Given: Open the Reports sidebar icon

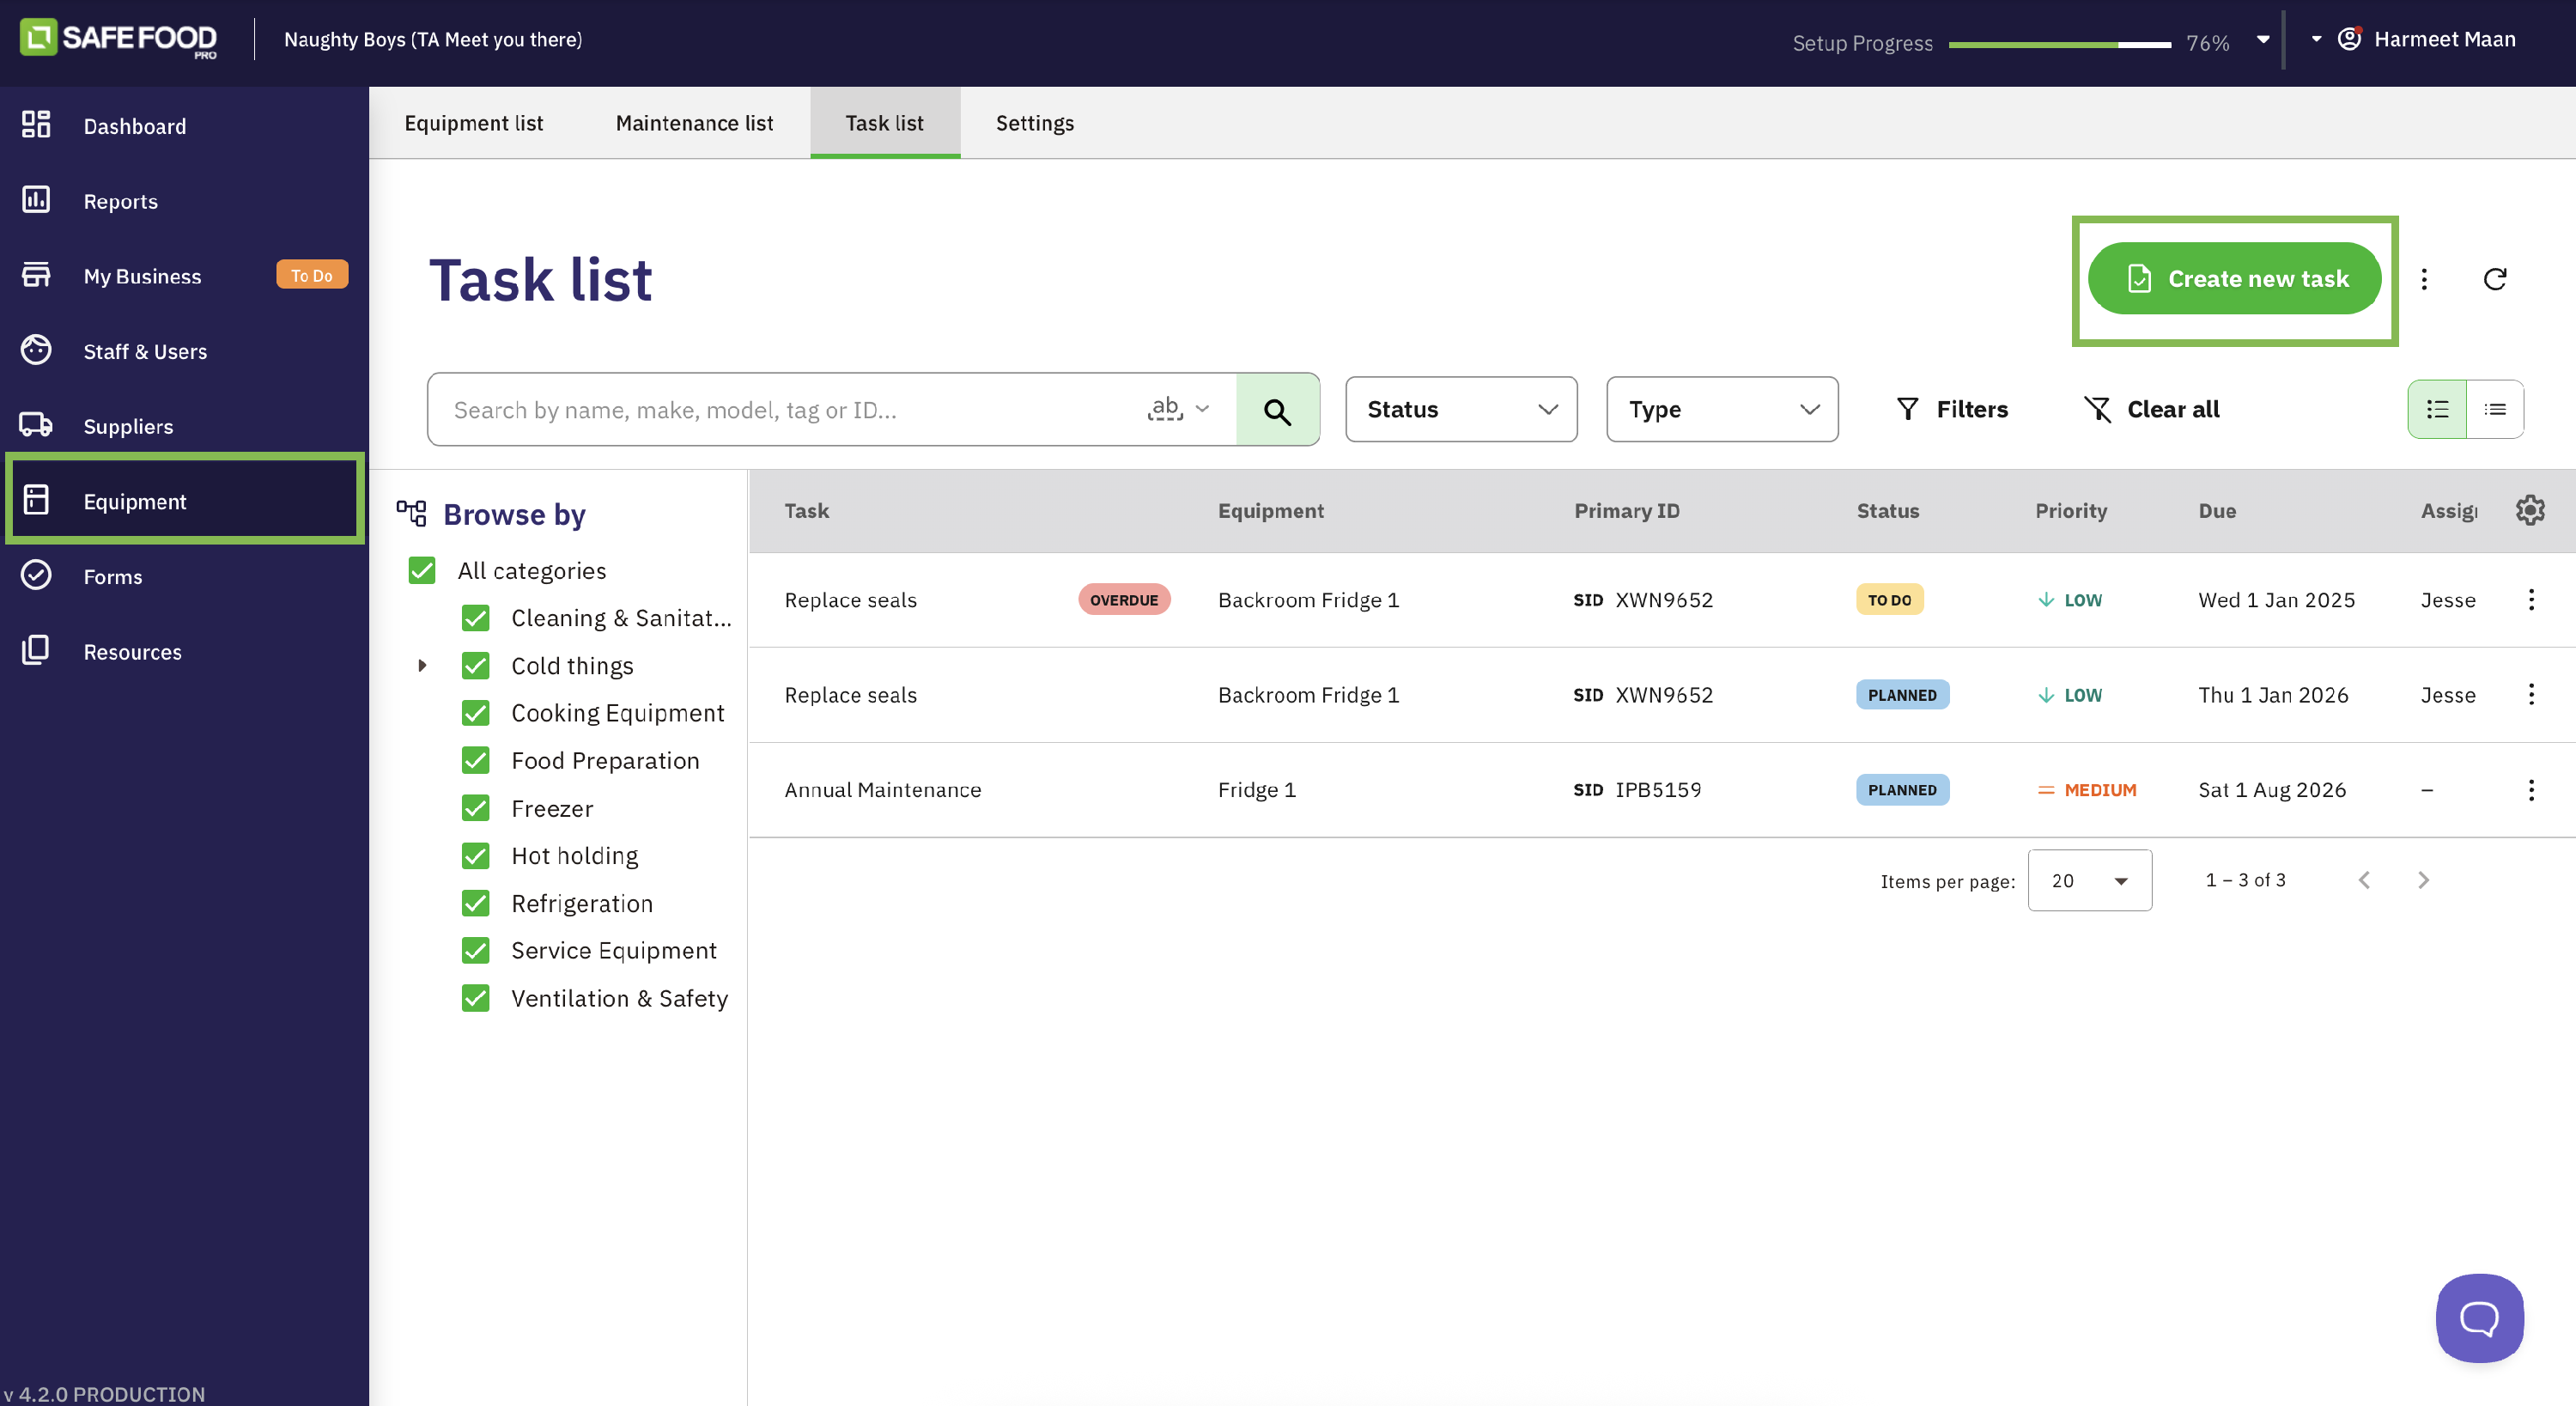Looking at the screenshot, I should (x=36, y=200).
